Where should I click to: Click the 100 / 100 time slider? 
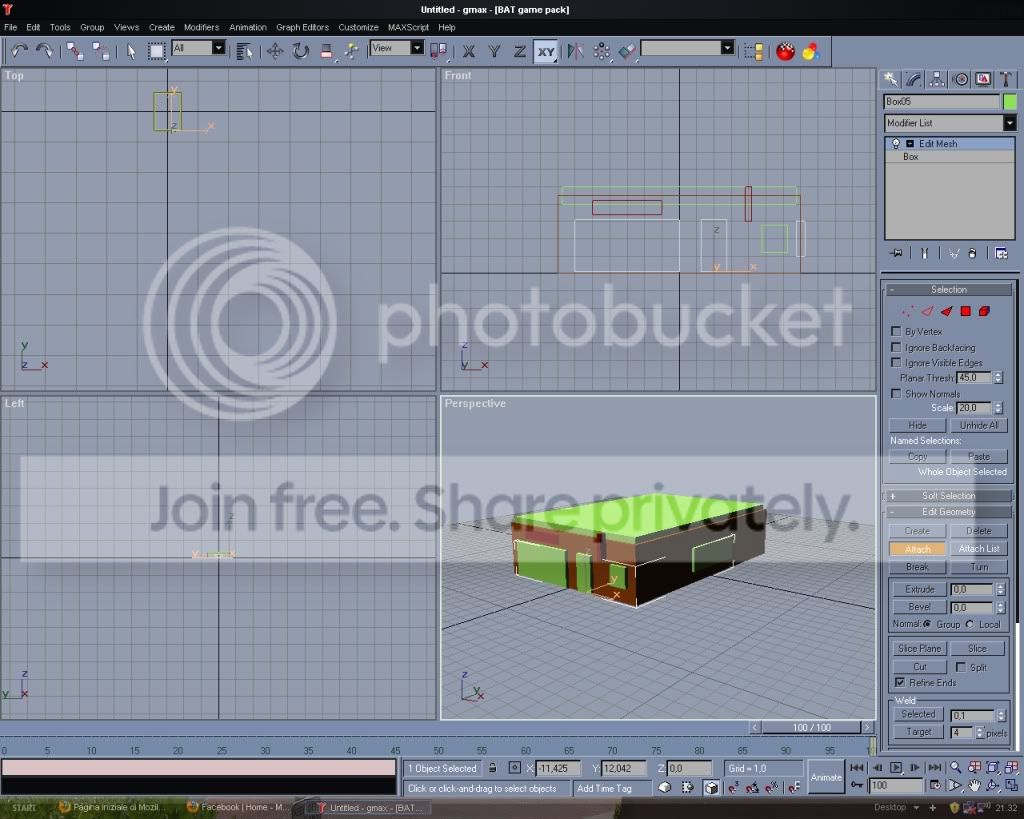click(812, 727)
